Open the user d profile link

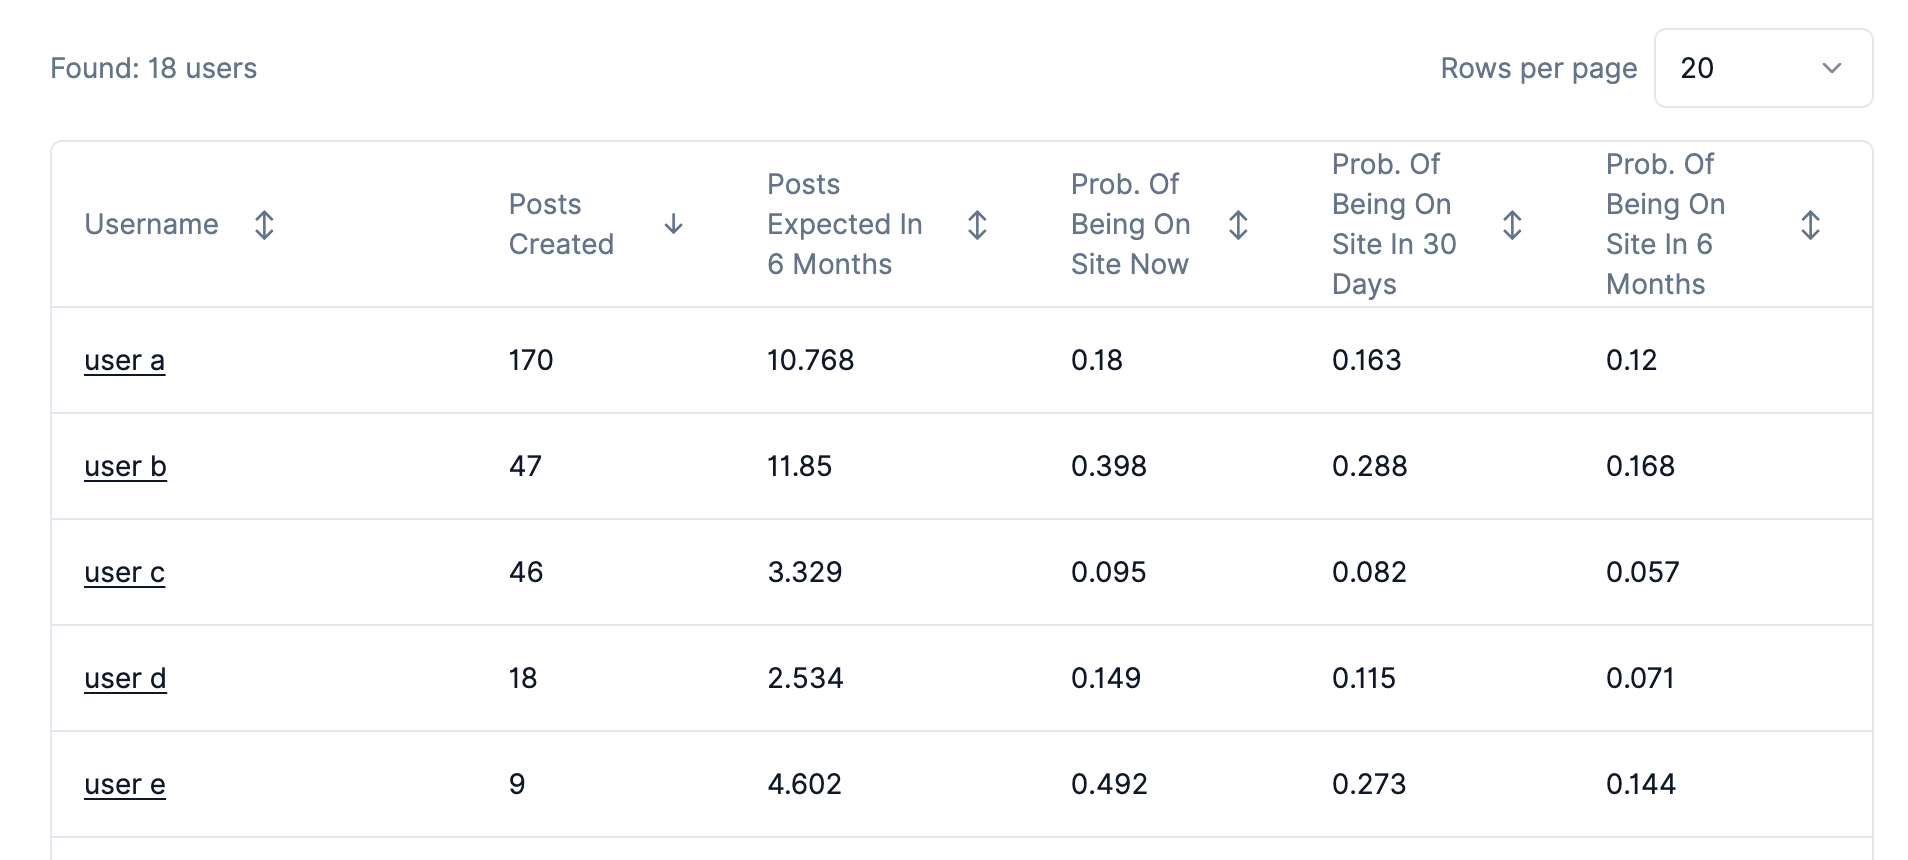(126, 678)
